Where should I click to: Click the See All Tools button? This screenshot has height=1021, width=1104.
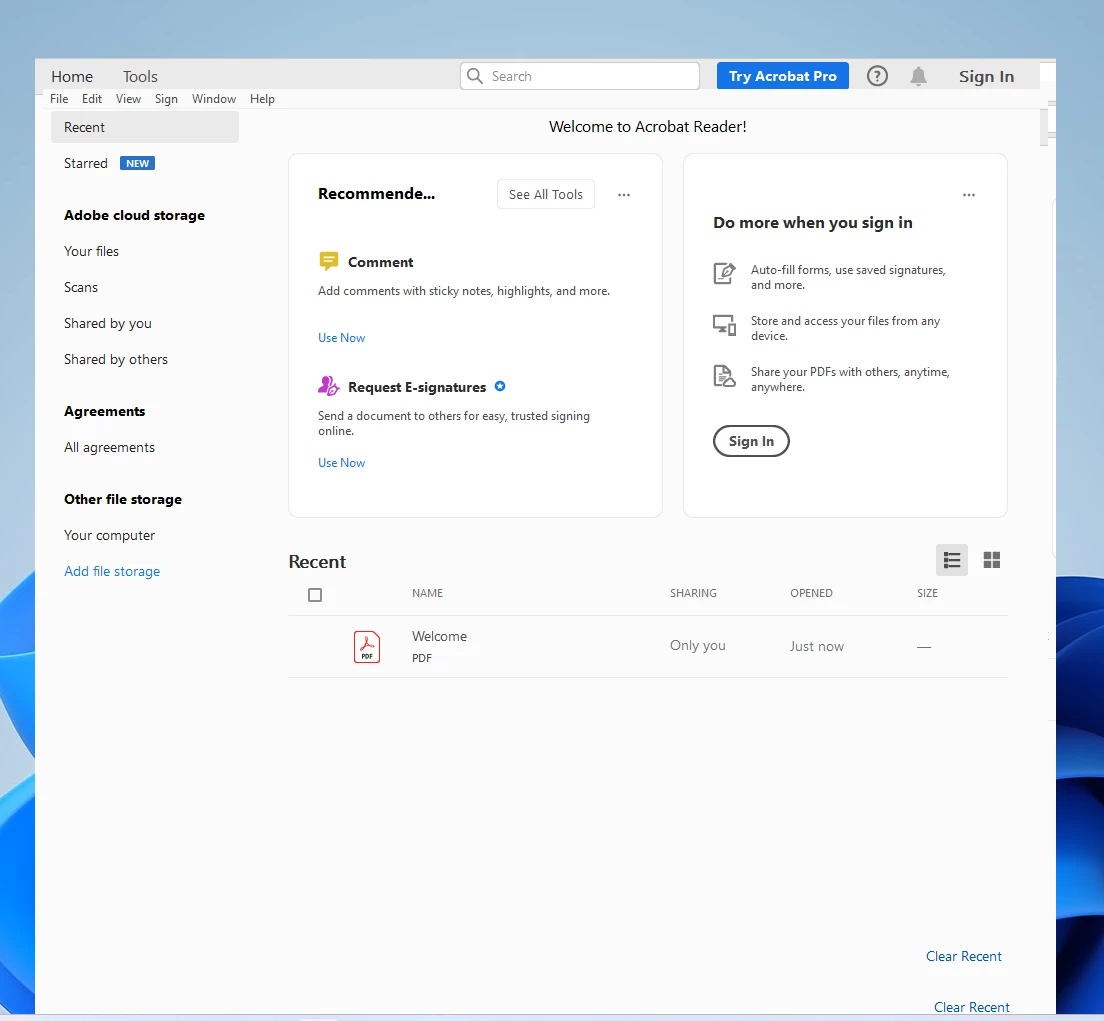pos(546,194)
